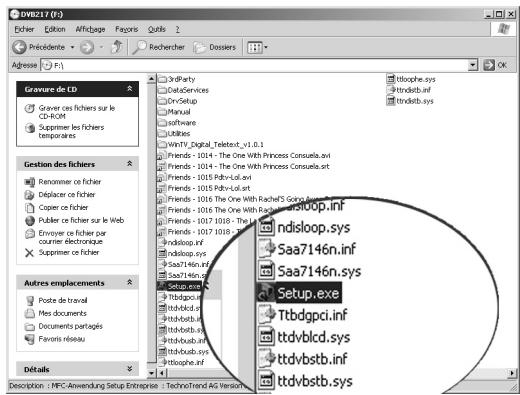Collapse the Gravure de CD panel
Image resolution: width=520 pixels, height=395 pixels.
click(130, 89)
